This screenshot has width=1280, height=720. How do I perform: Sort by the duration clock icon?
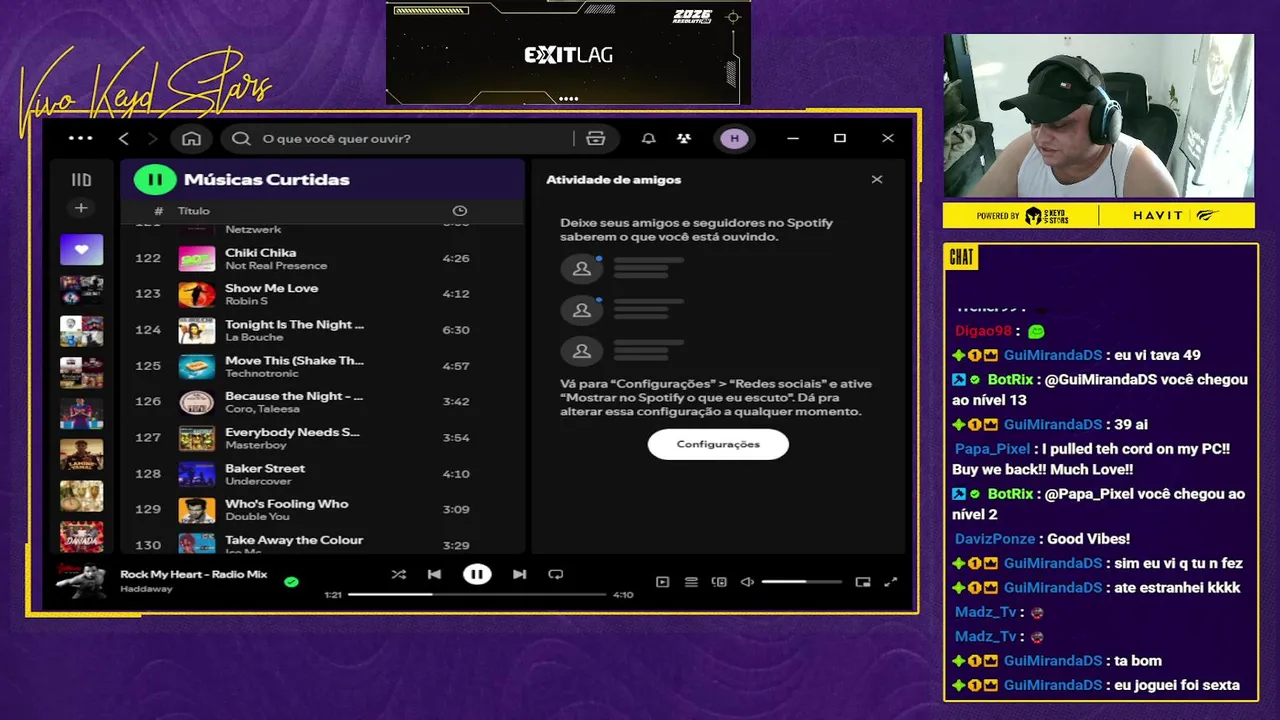(460, 211)
